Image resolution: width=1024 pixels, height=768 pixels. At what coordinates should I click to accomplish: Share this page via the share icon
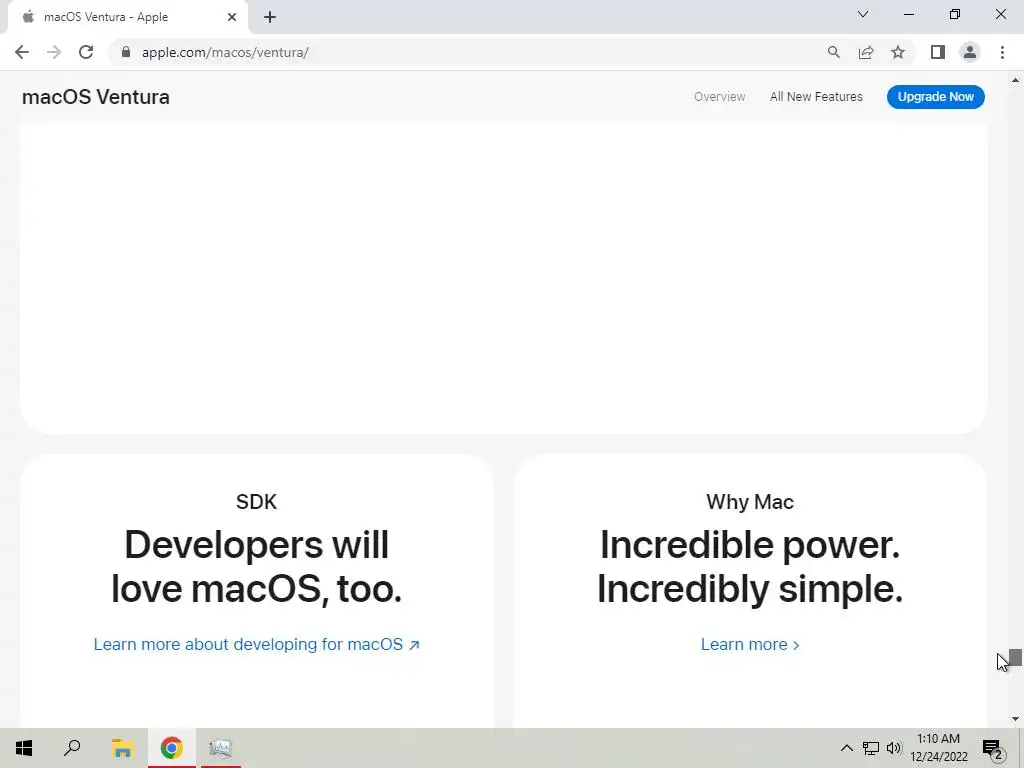point(866,52)
